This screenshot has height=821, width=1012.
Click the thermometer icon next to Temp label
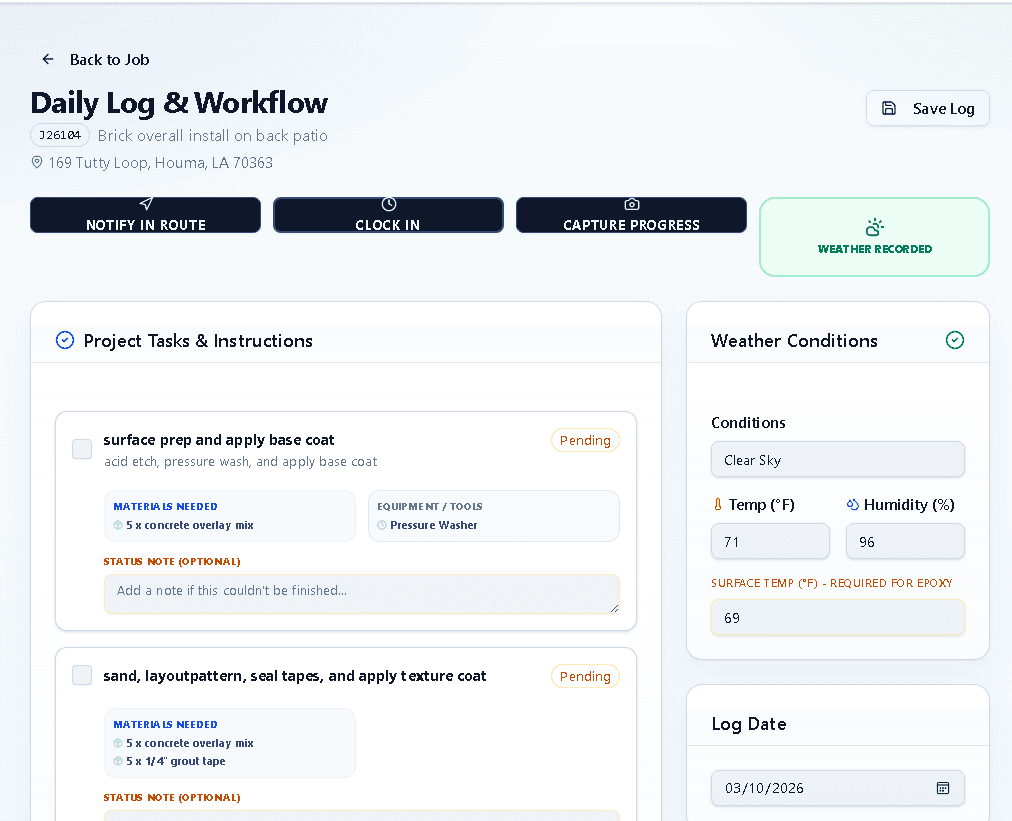pos(720,504)
